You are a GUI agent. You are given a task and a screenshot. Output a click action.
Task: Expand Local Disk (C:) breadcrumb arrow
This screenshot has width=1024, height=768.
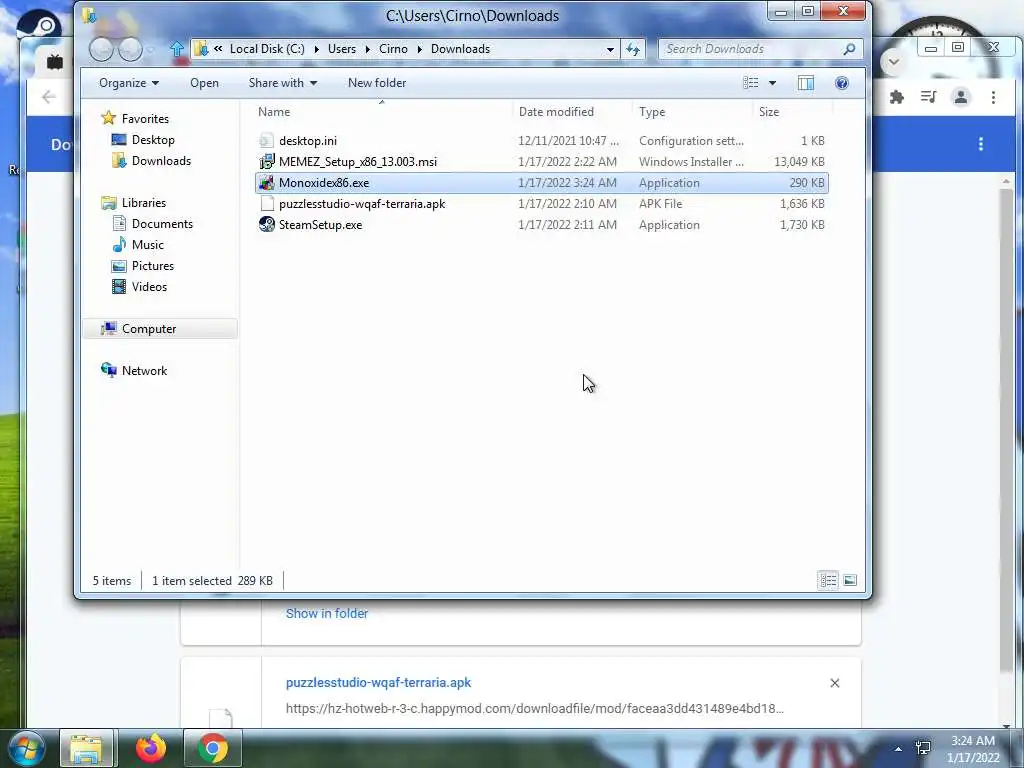[x=316, y=49]
